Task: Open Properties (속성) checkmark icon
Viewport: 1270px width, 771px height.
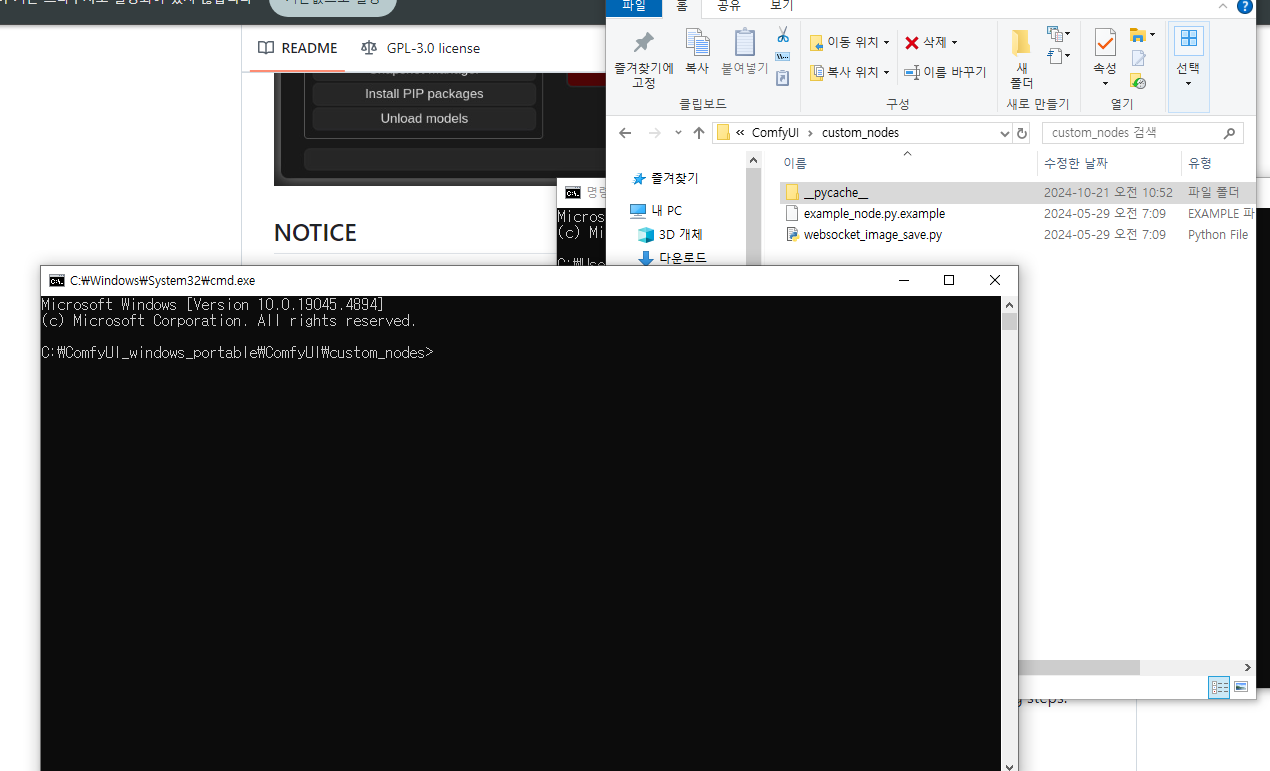Action: (1105, 43)
